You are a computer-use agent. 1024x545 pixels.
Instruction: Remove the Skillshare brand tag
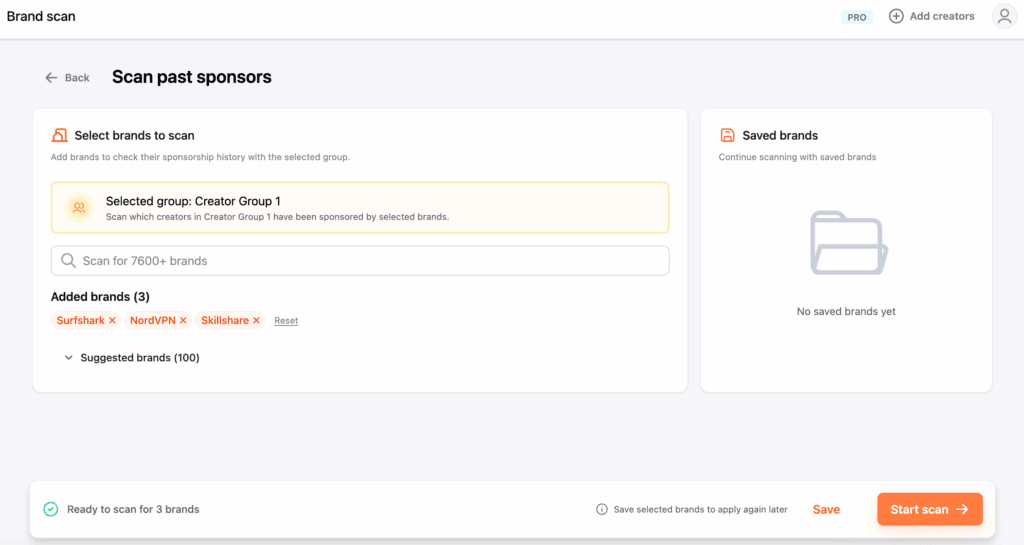pos(256,321)
